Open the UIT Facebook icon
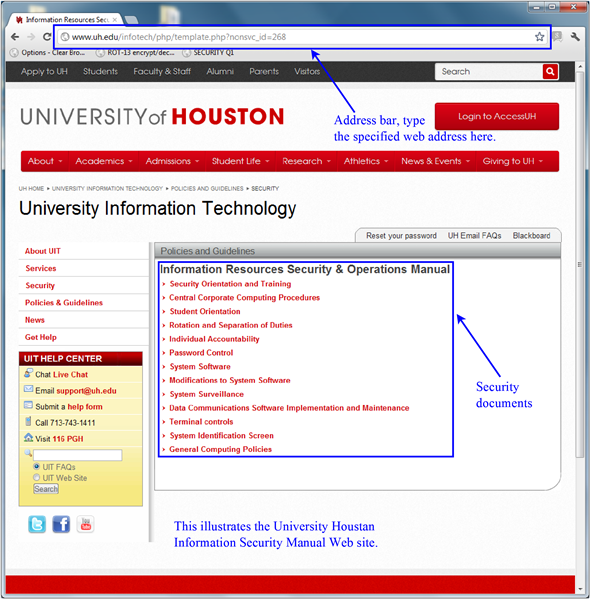 [61, 524]
